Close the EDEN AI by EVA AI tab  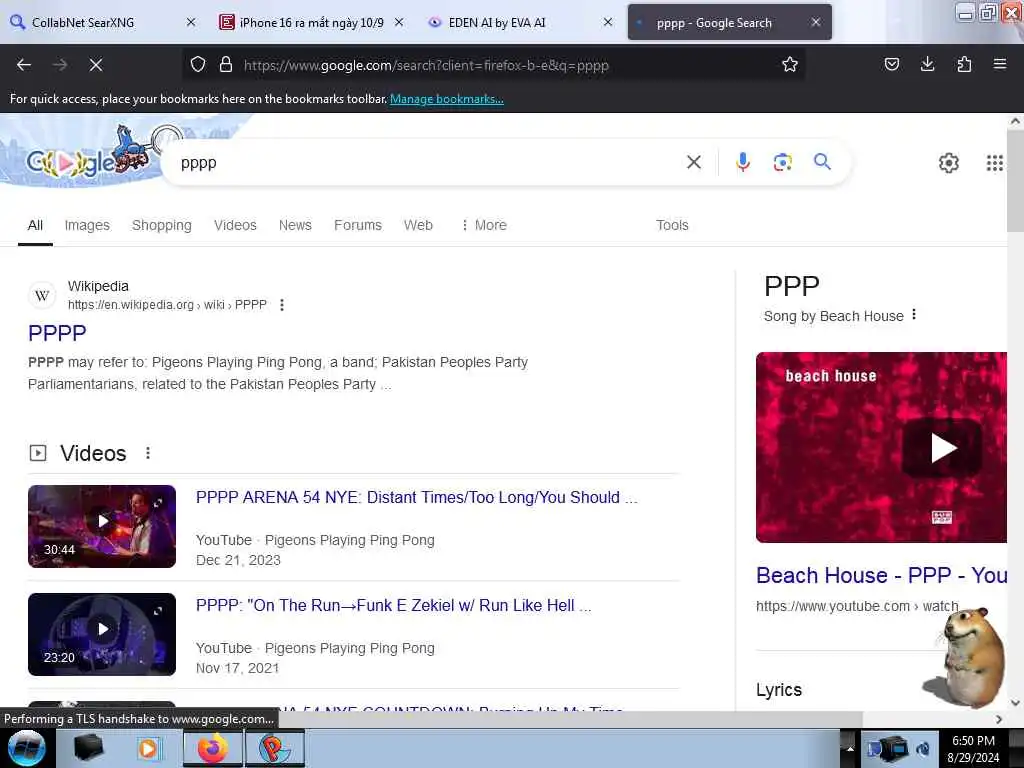coord(607,22)
